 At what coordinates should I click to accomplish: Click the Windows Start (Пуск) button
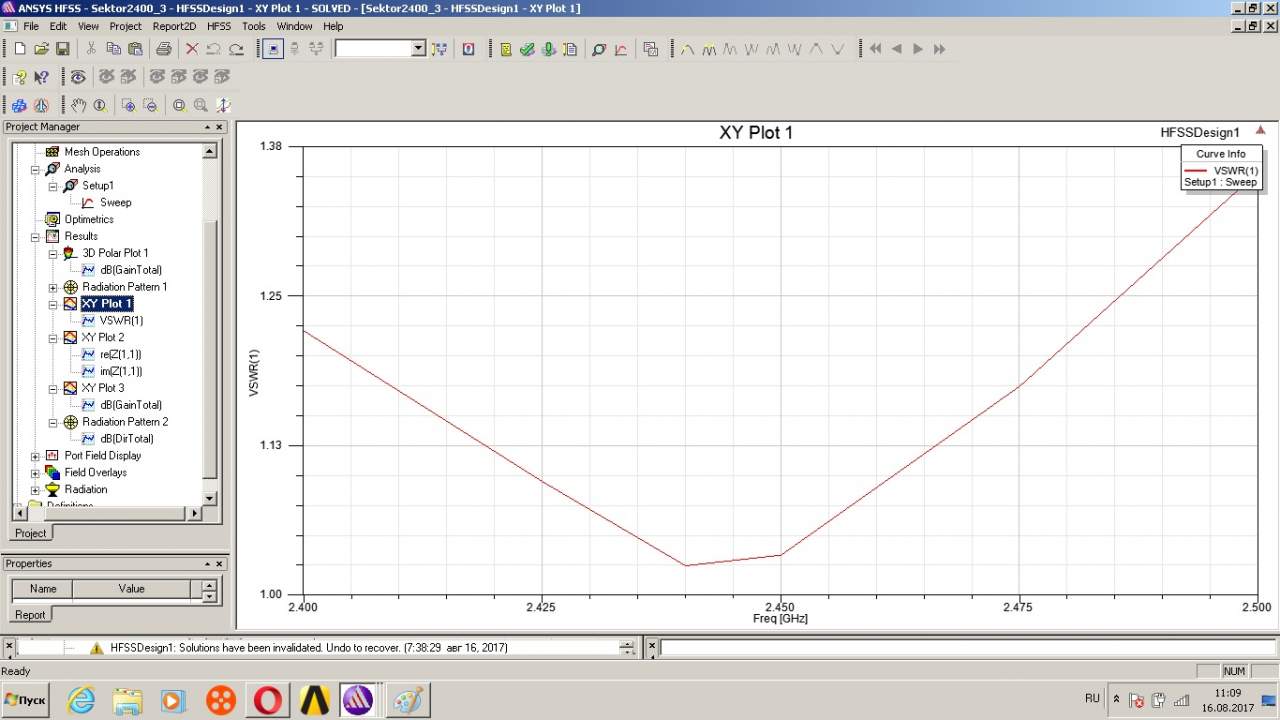point(27,700)
